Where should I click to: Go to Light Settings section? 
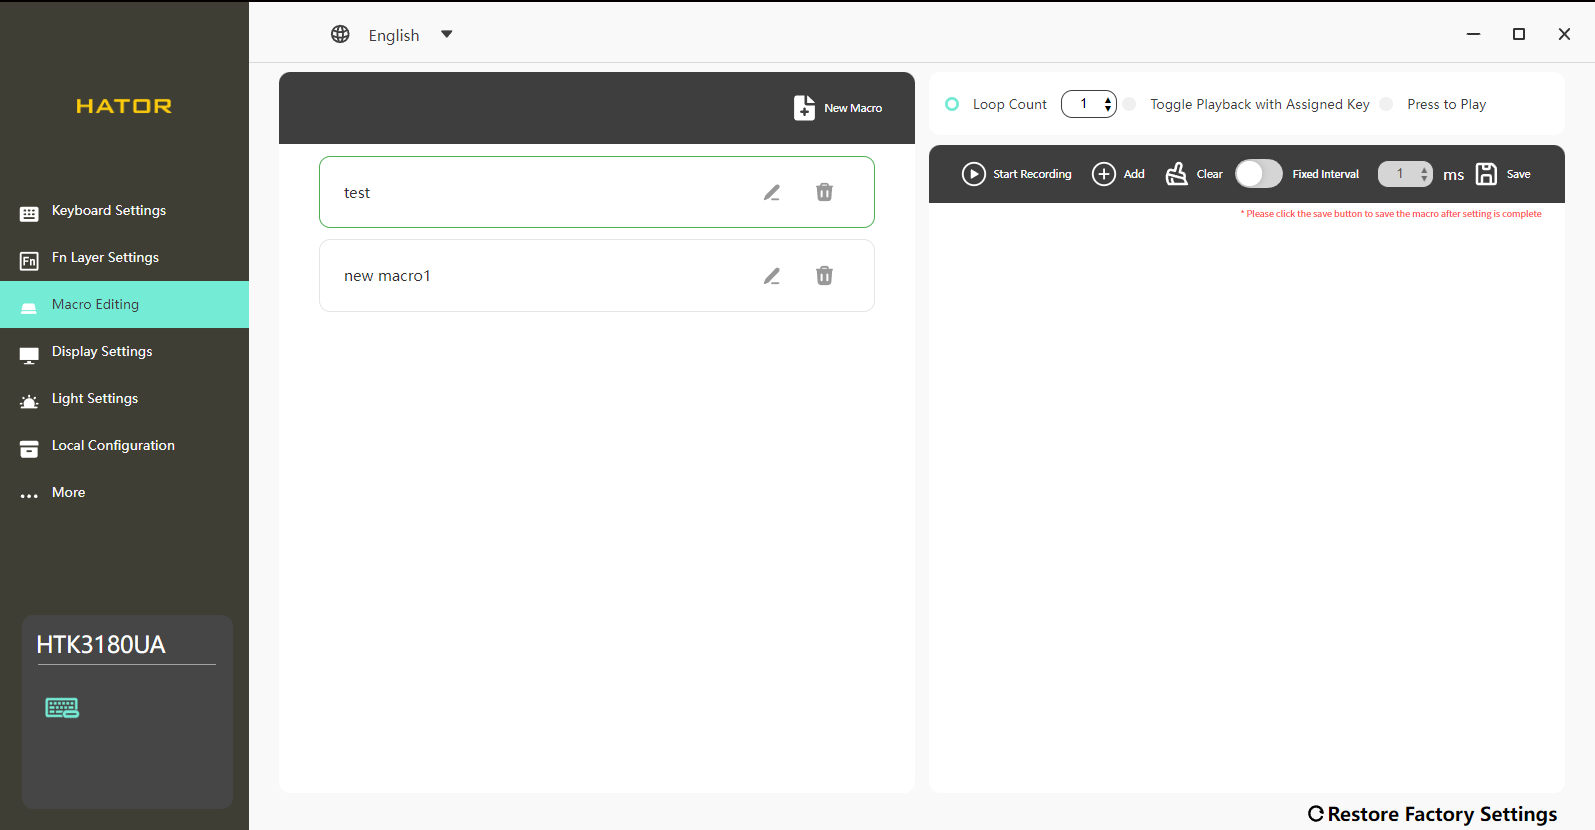(x=95, y=399)
